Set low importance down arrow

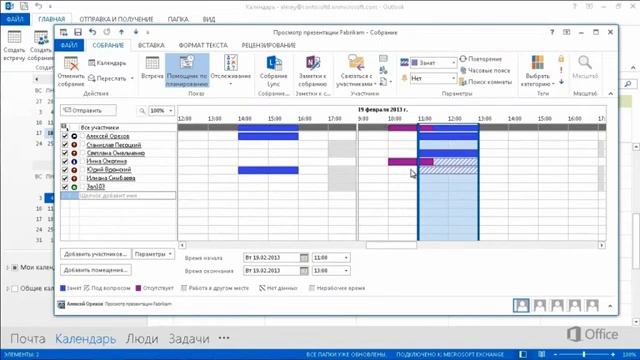click(x=561, y=82)
